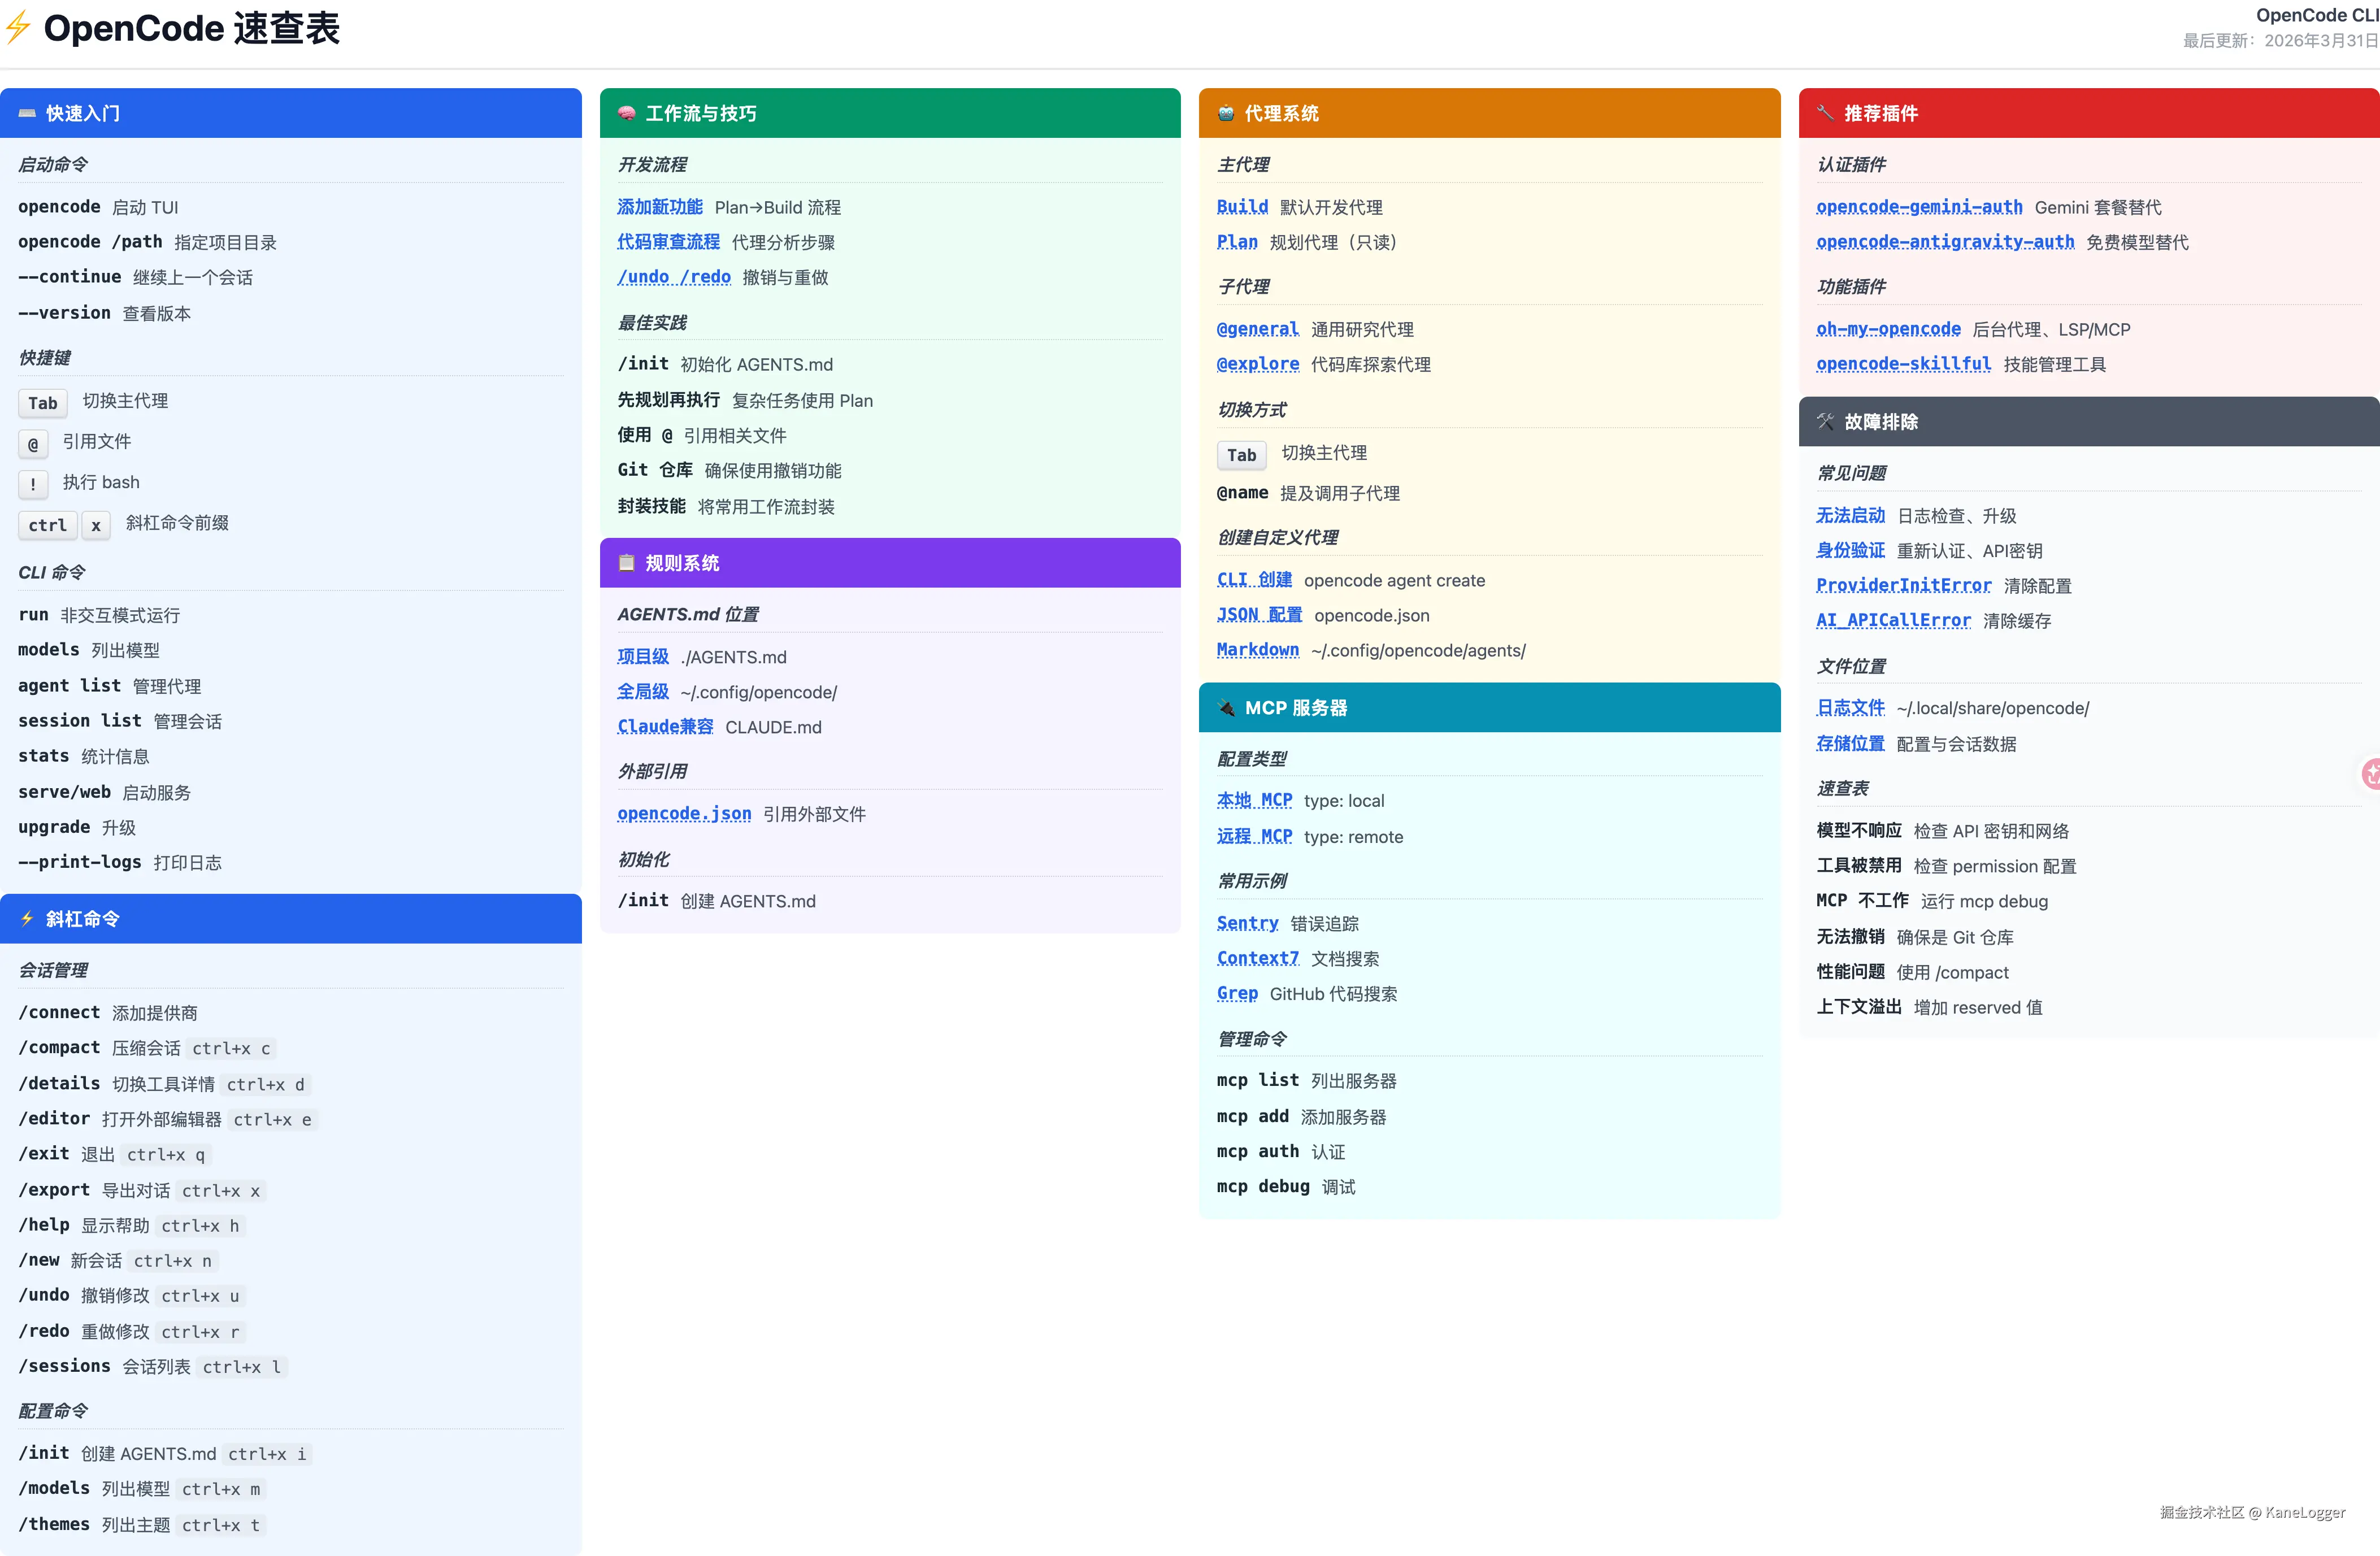Image resolution: width=2380 pixels, height=1556 pixels.
Task: Click the MCP 服务器 header bar
Action: click(1489, 707)
